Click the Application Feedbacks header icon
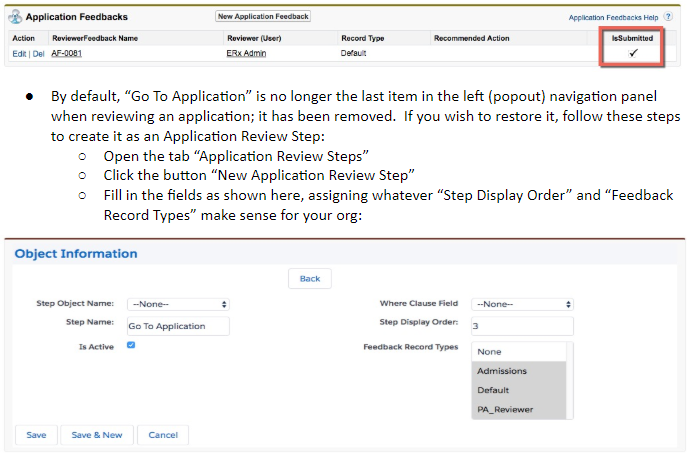The height and width of the screenshot is (460, 687). point(17,17)
